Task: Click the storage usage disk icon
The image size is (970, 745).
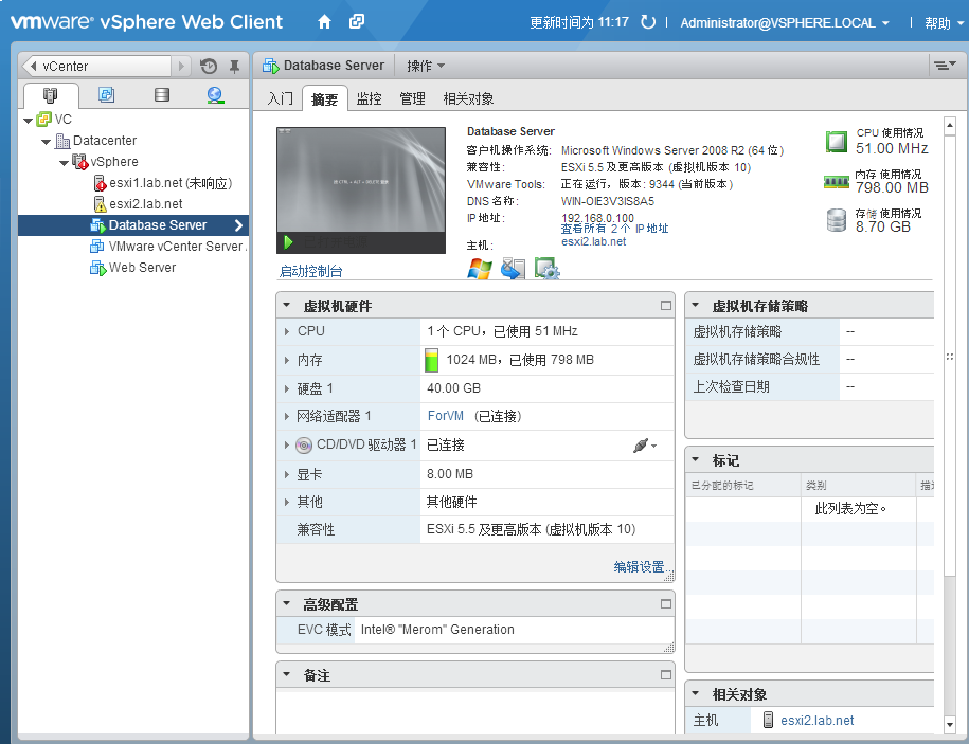Action: point(836,220)
